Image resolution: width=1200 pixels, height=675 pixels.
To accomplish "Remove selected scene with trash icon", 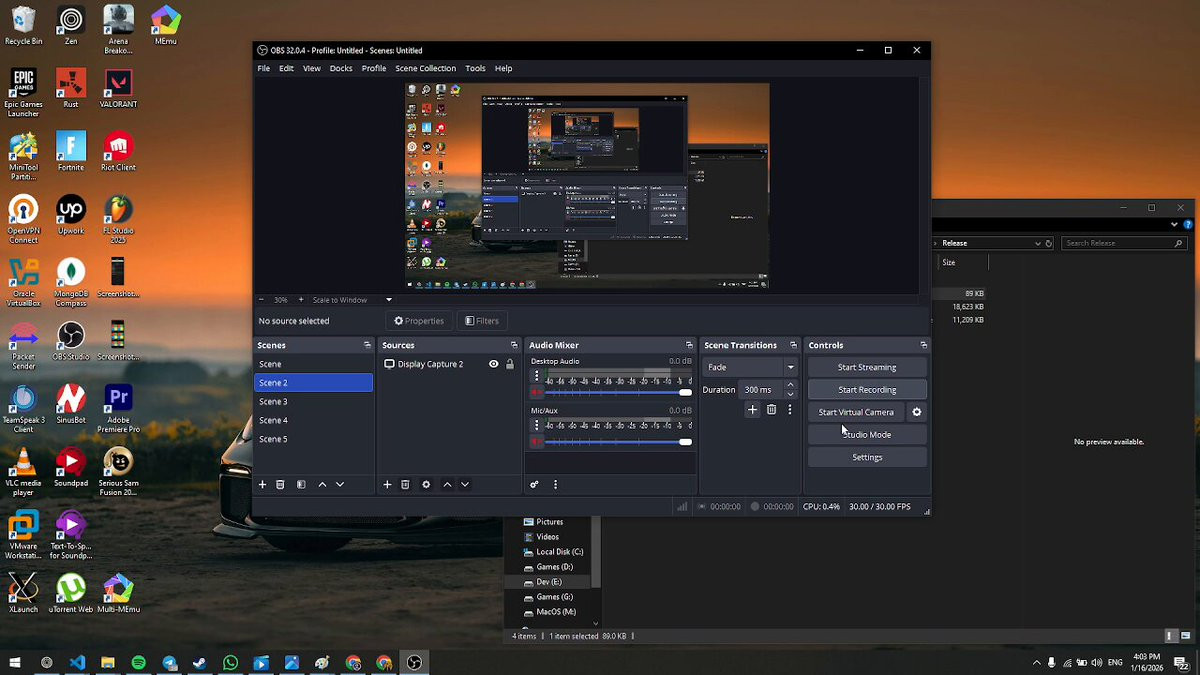I will click(x=281, y=485).
